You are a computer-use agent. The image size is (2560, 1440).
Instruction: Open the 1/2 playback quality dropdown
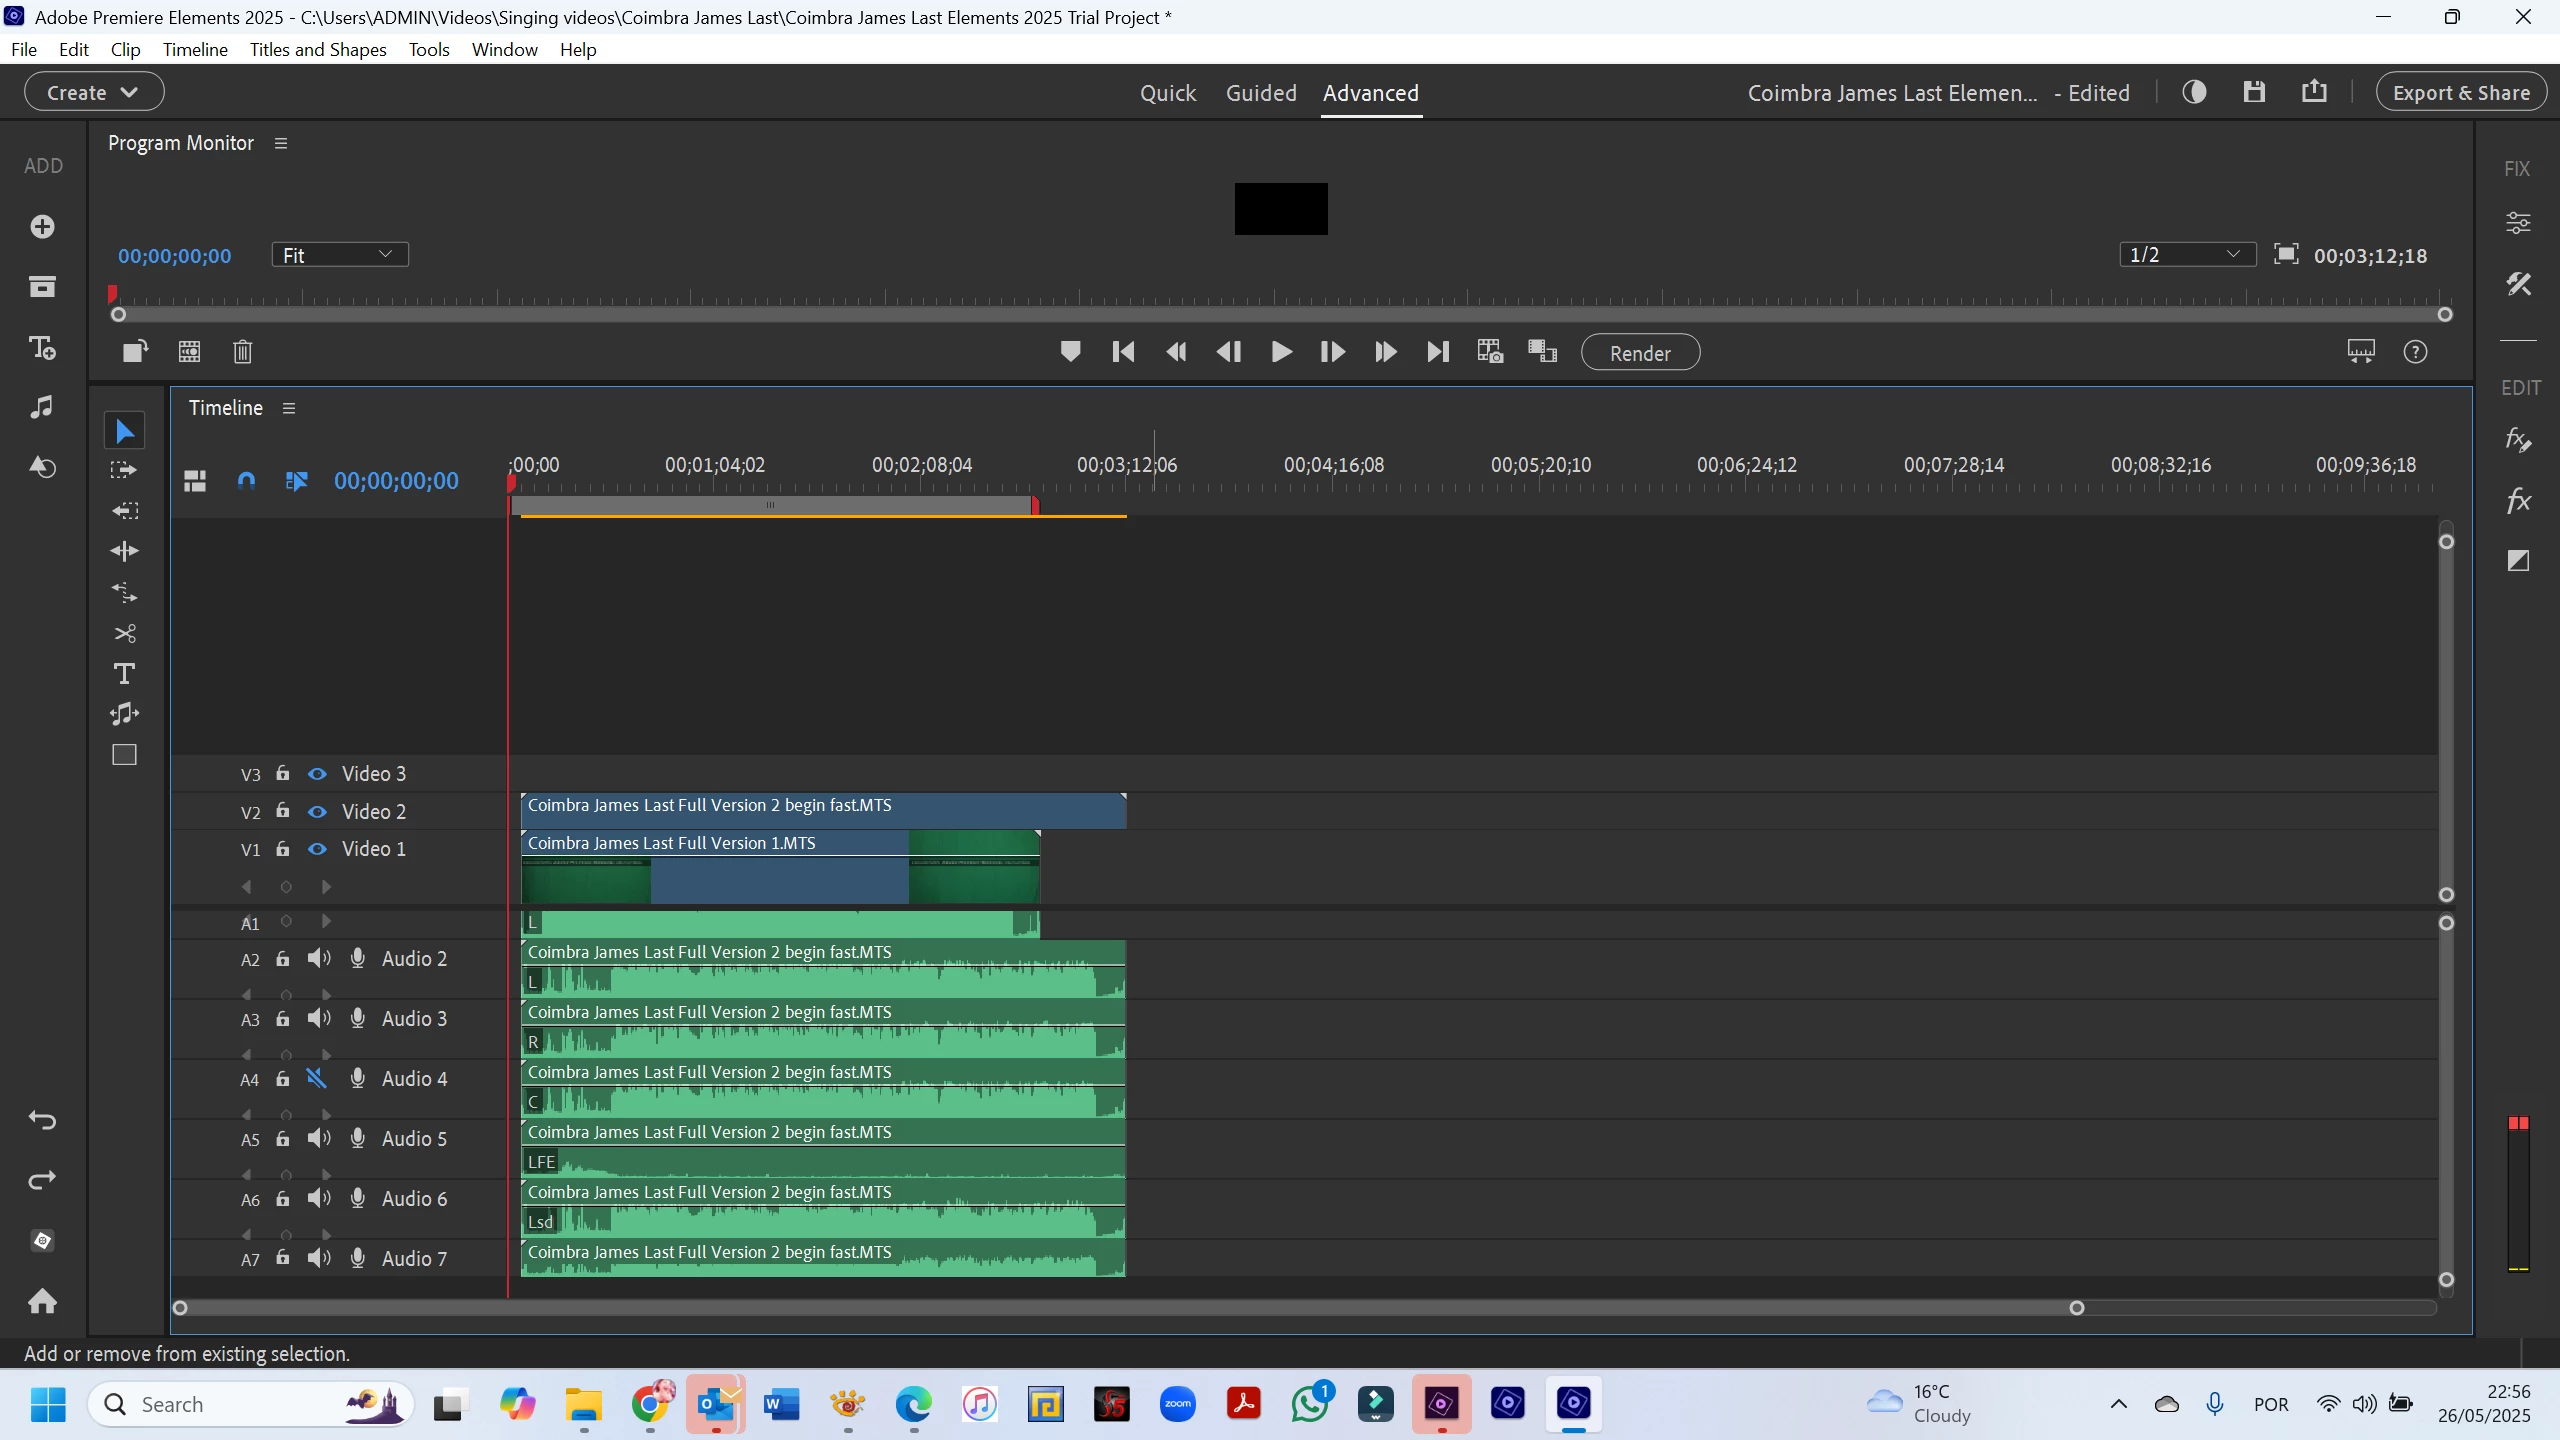pos(2187,255)
